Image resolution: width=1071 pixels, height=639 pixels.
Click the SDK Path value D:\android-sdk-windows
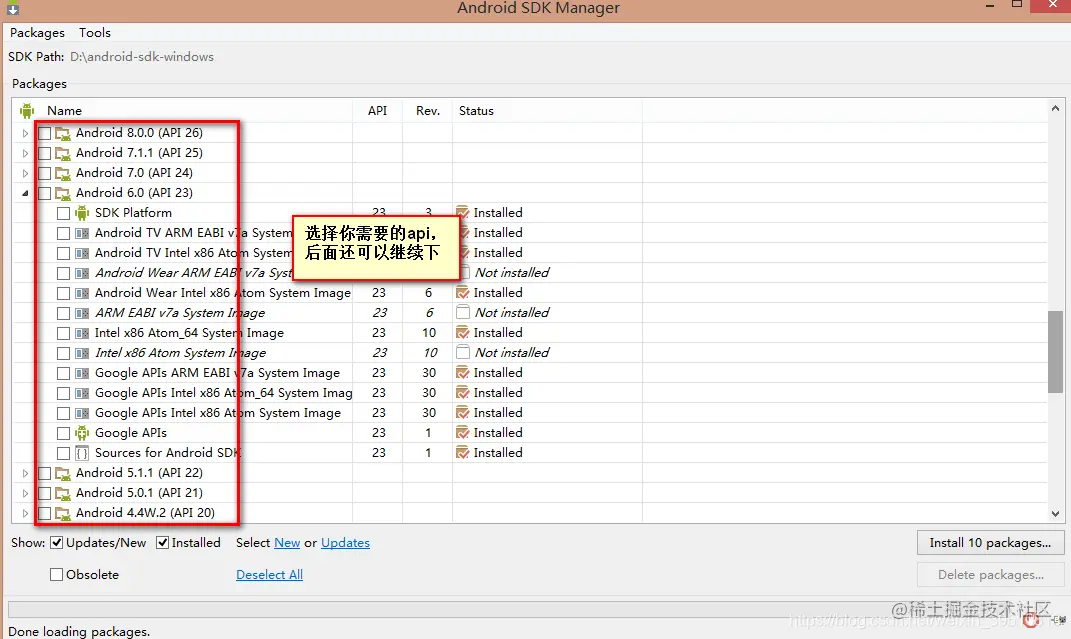[141, 57]
